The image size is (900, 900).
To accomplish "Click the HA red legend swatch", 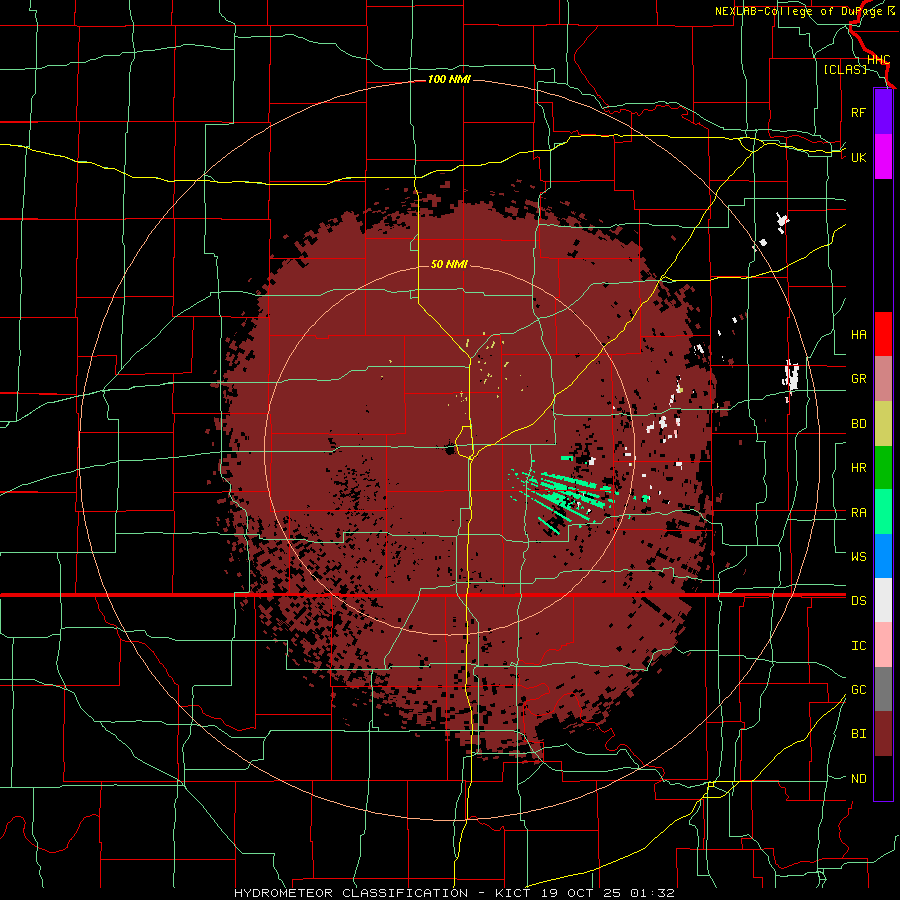I will (883, 334).
